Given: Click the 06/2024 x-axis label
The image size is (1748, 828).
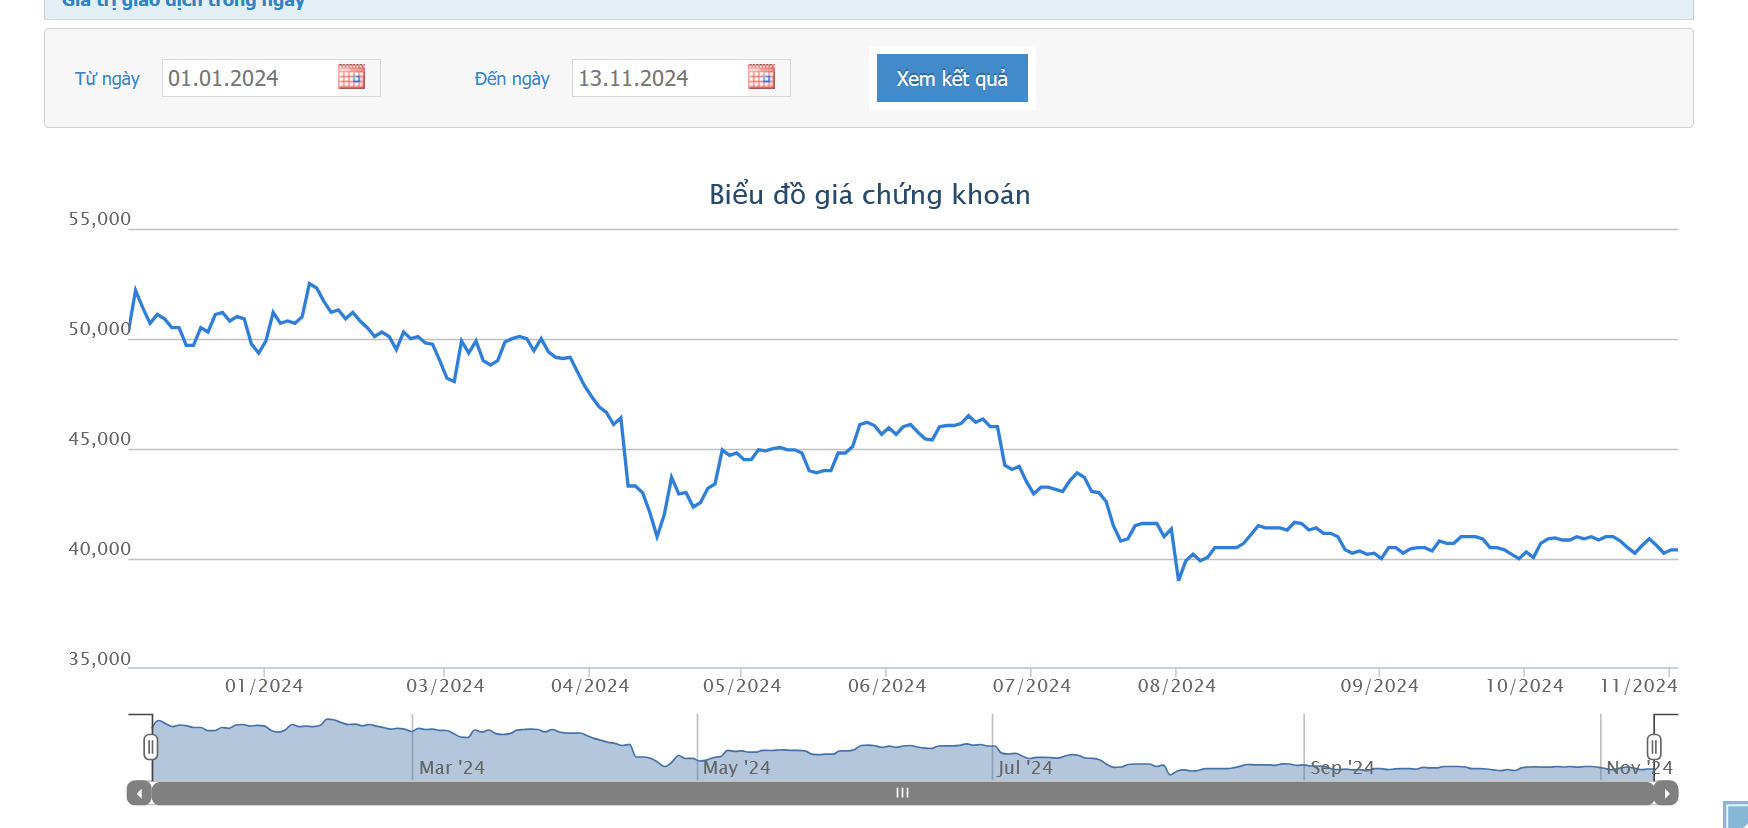Looking at the screenshot, I should click(887, 686).
